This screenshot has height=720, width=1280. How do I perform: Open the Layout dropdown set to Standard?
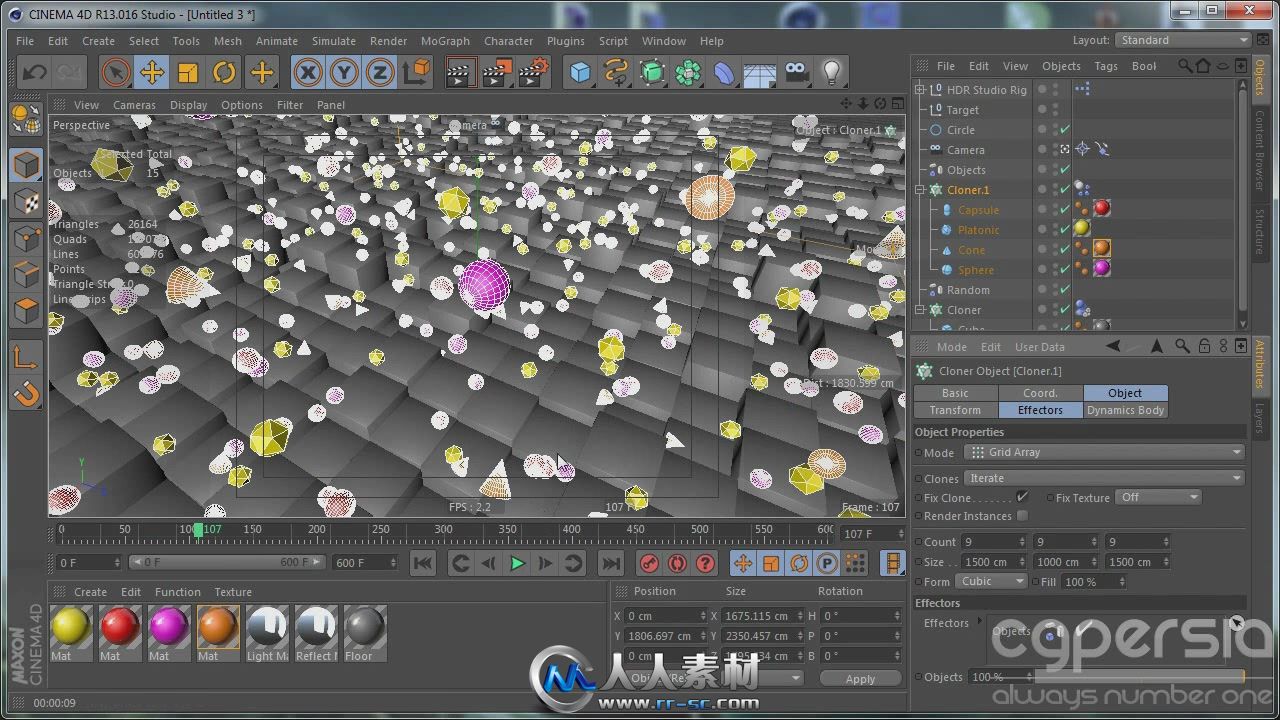click(x=1185, y=40)
